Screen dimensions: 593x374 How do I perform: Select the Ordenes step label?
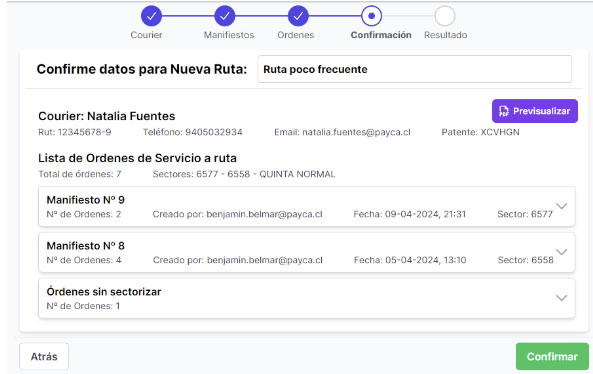[296, 35]
